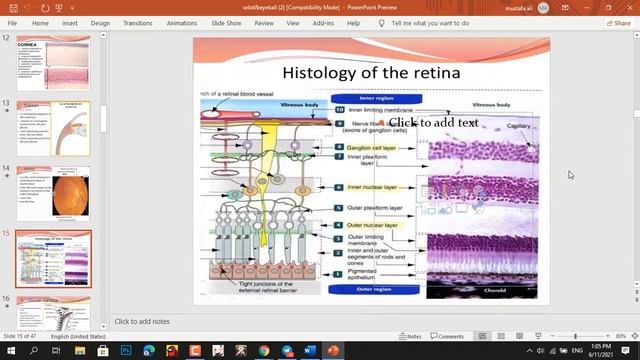This screenshot has width=640, height=360.
Task: Open the Help tab
Action: (x=353, y=23)
